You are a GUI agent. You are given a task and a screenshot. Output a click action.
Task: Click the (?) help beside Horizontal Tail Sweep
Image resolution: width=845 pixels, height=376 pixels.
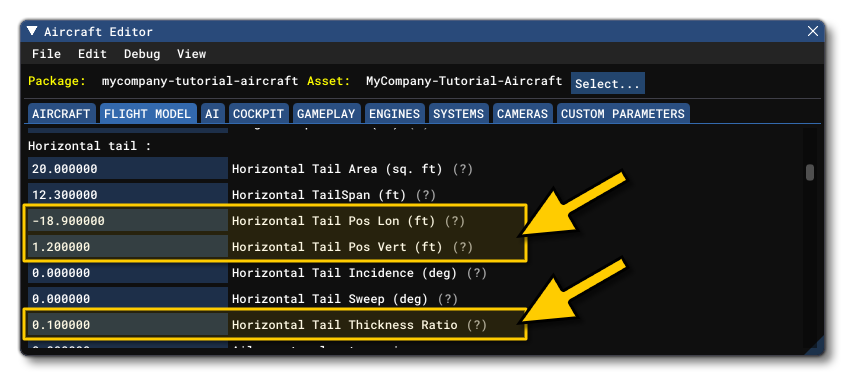pyautogui.click(x=448, y=298)
